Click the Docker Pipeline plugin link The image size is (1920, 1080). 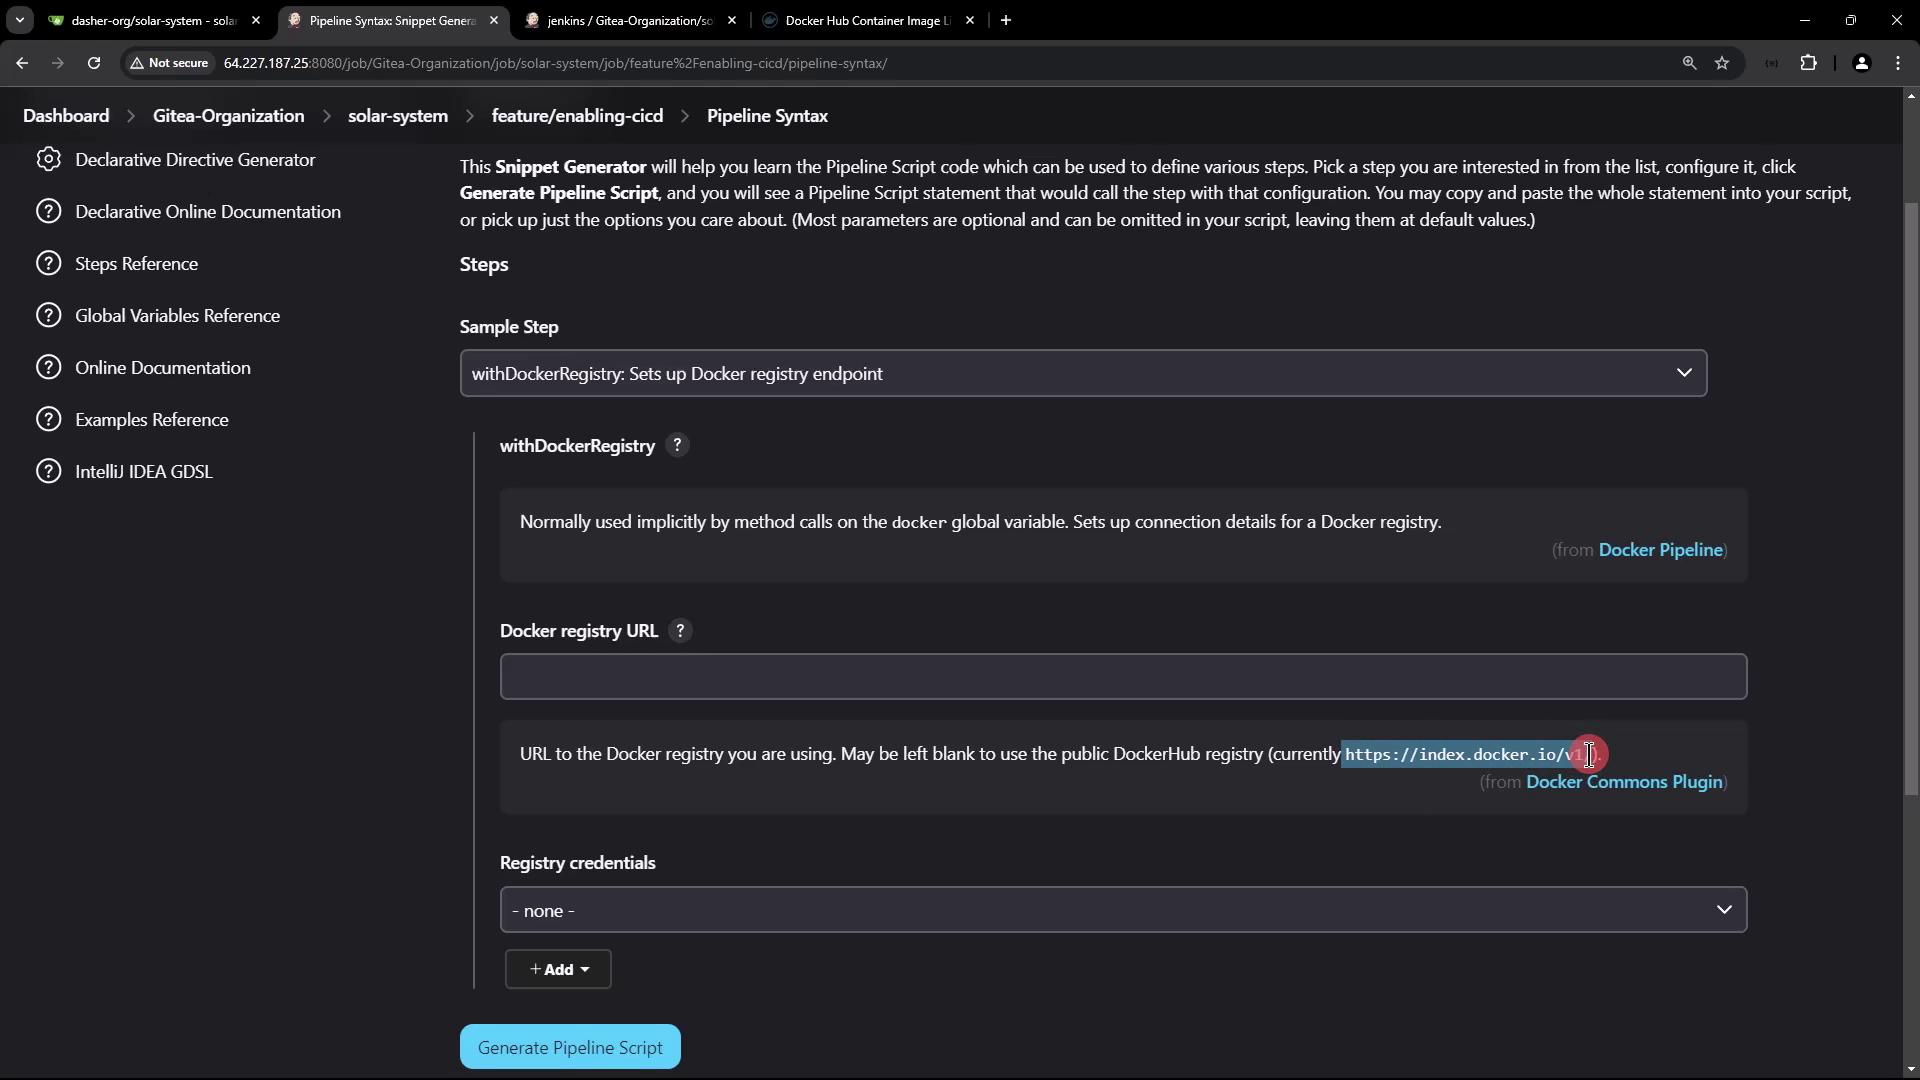pyautogui.click(x=1660, y=550)
